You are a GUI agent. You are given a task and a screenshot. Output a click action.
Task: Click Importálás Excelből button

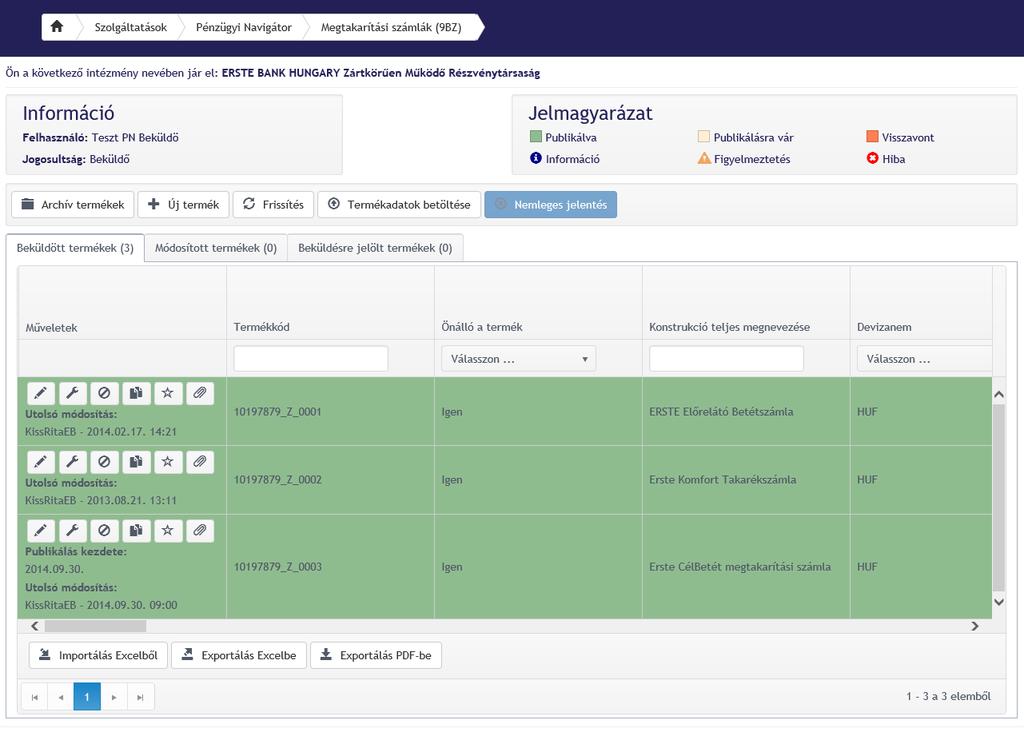coord(98,655)
